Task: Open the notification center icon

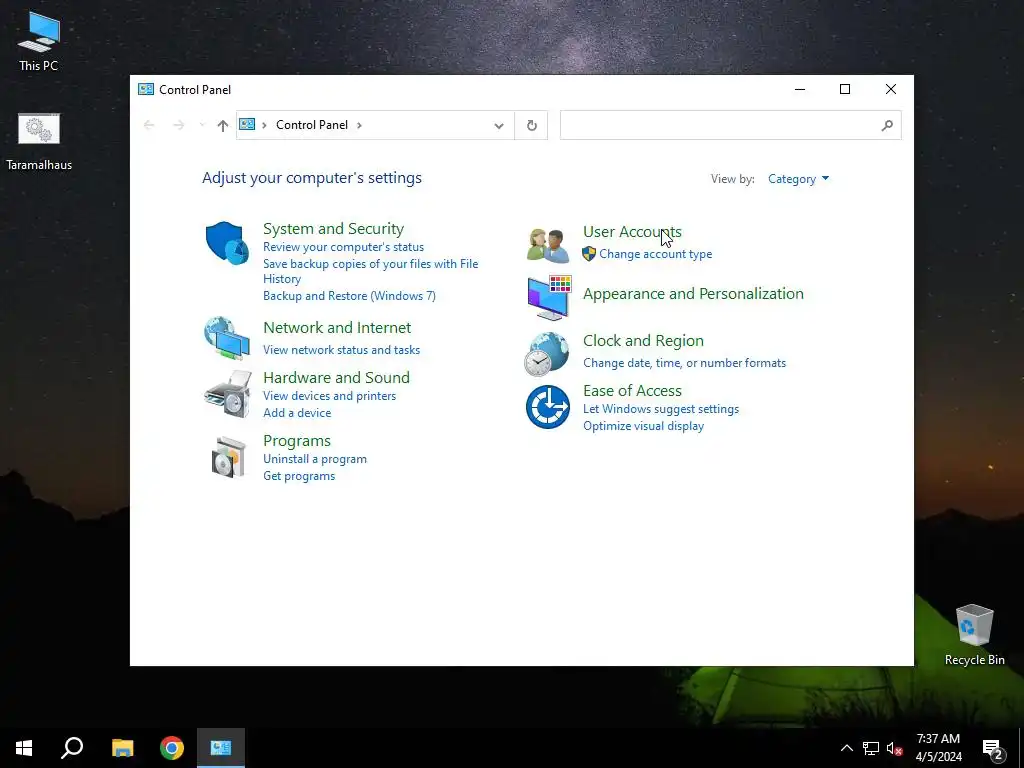Action: (993, 748)
